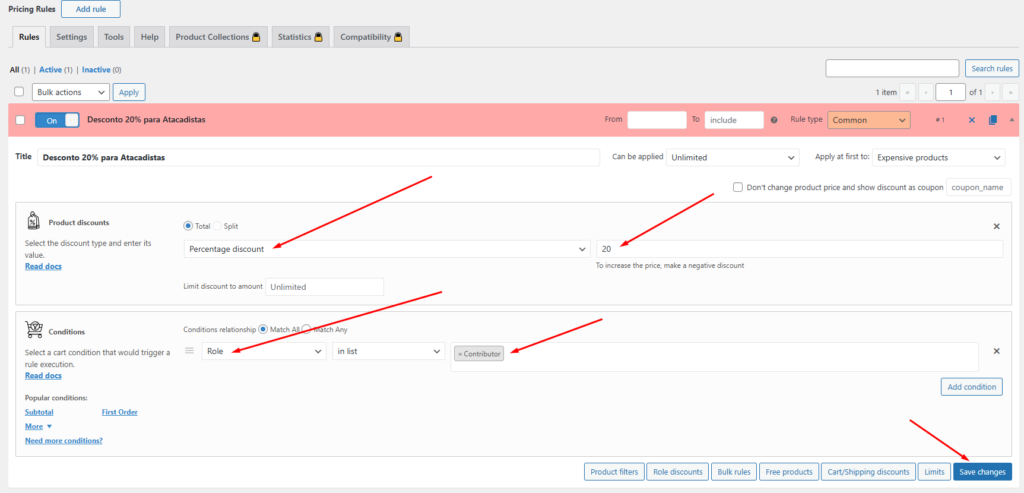Open the Product Collections tab

click(x=218, y=37)
